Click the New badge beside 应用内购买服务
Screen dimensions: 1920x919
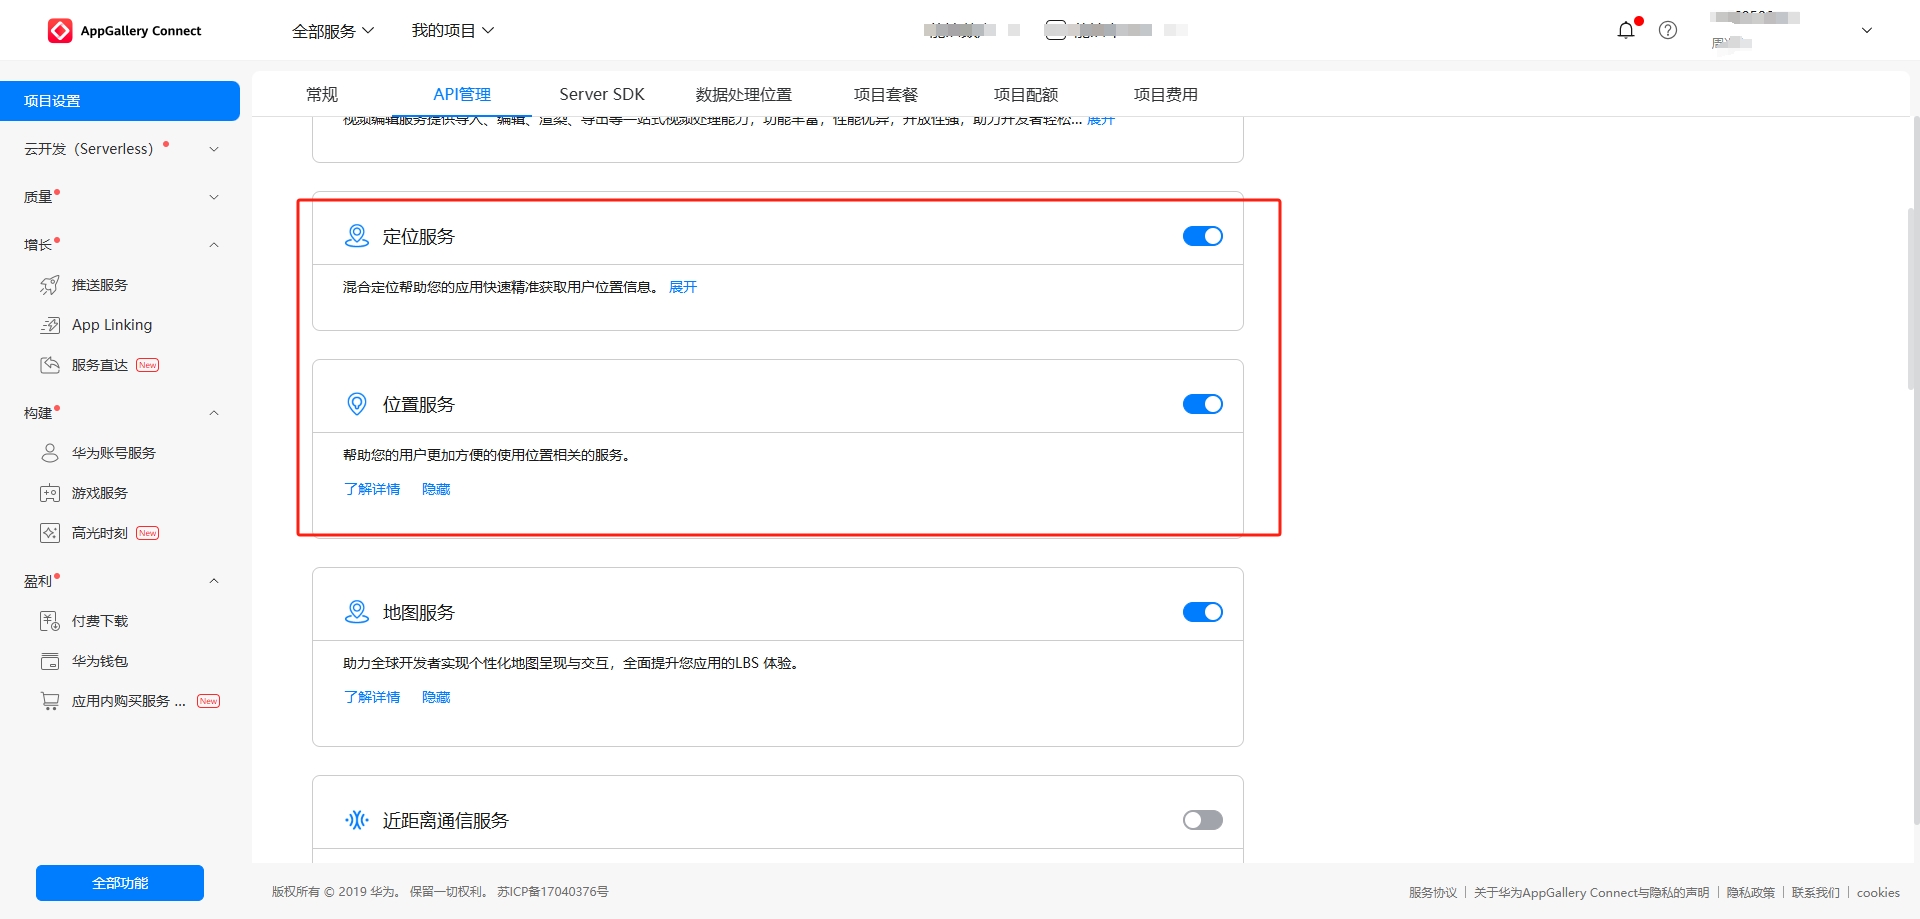click(208, 701)
